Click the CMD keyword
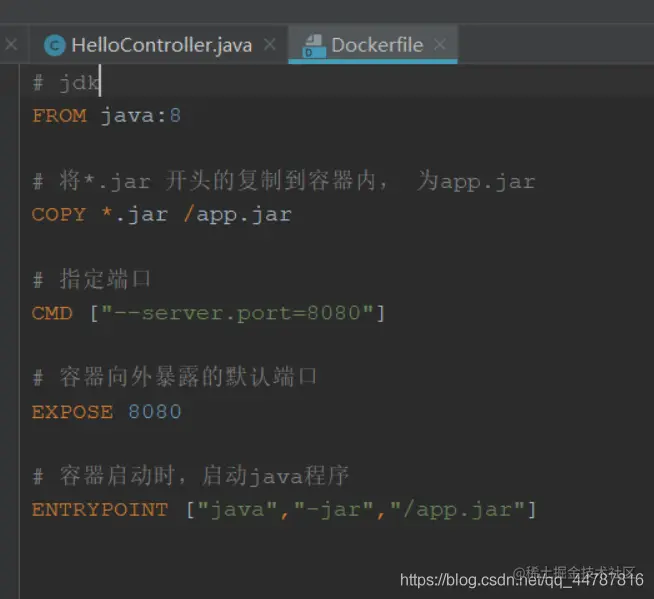The image size is (654, 599). click(x=52, y=313)
